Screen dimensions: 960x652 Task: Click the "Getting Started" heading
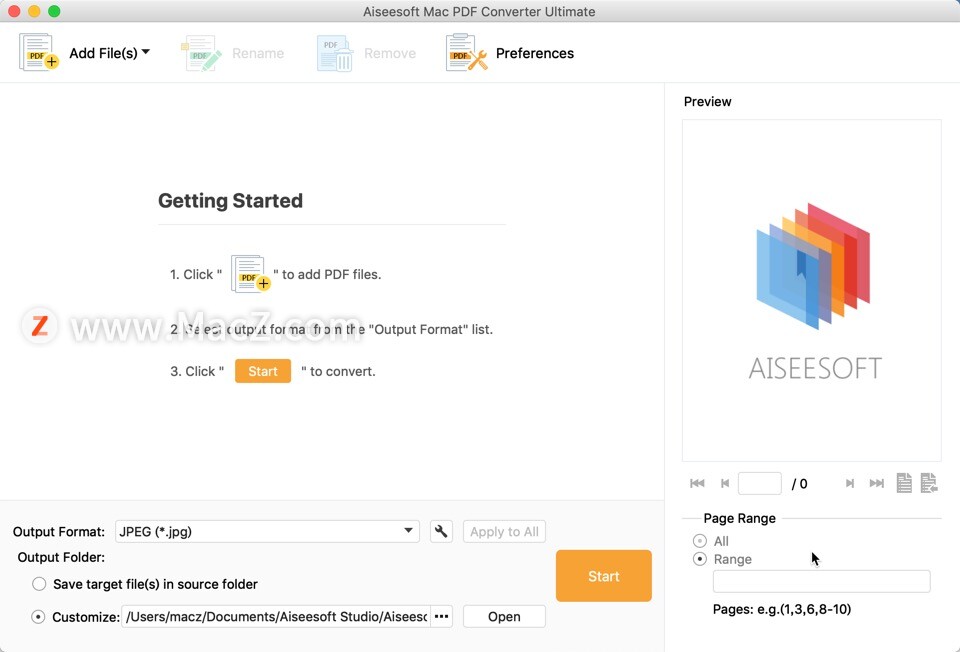[230, 201]
